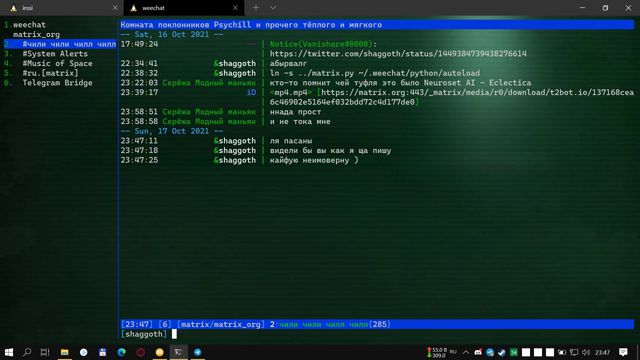
Task: Click the 'абырвалг' message
Action: coord(288,64)
